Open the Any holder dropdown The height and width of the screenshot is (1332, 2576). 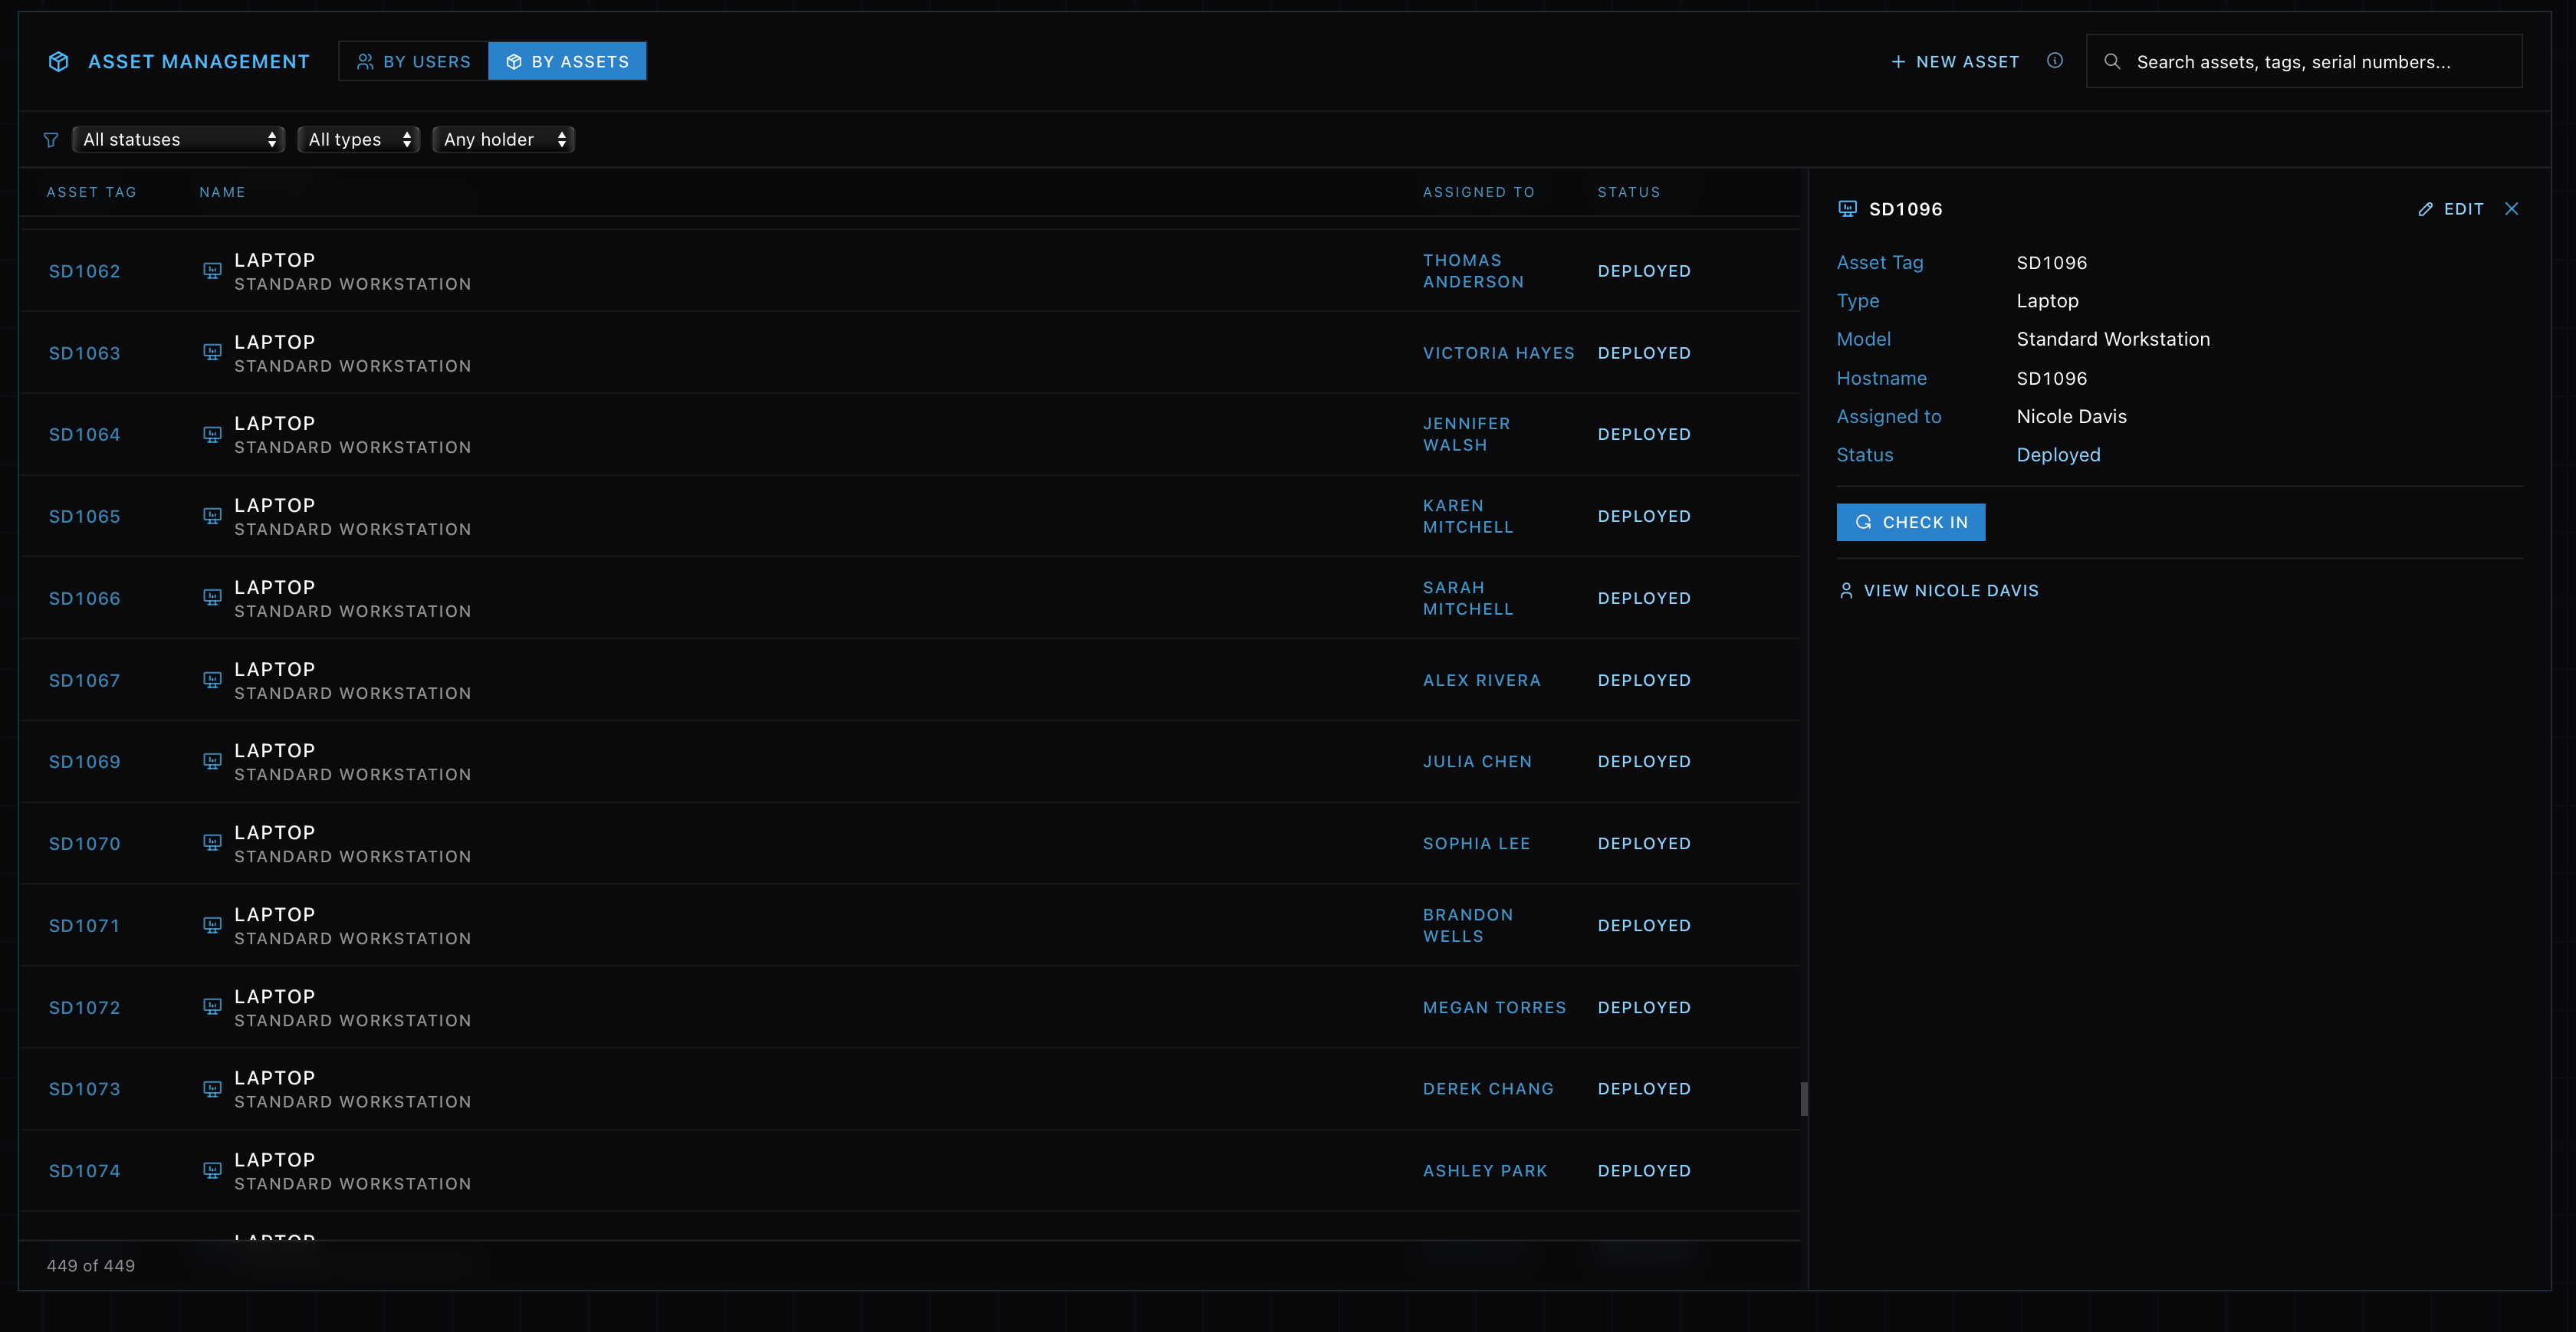tap(504, 140)
